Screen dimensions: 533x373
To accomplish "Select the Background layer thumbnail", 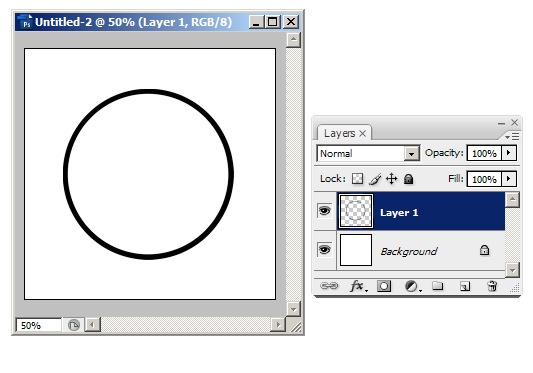I will pyautogui.click(x=356, y=250).
